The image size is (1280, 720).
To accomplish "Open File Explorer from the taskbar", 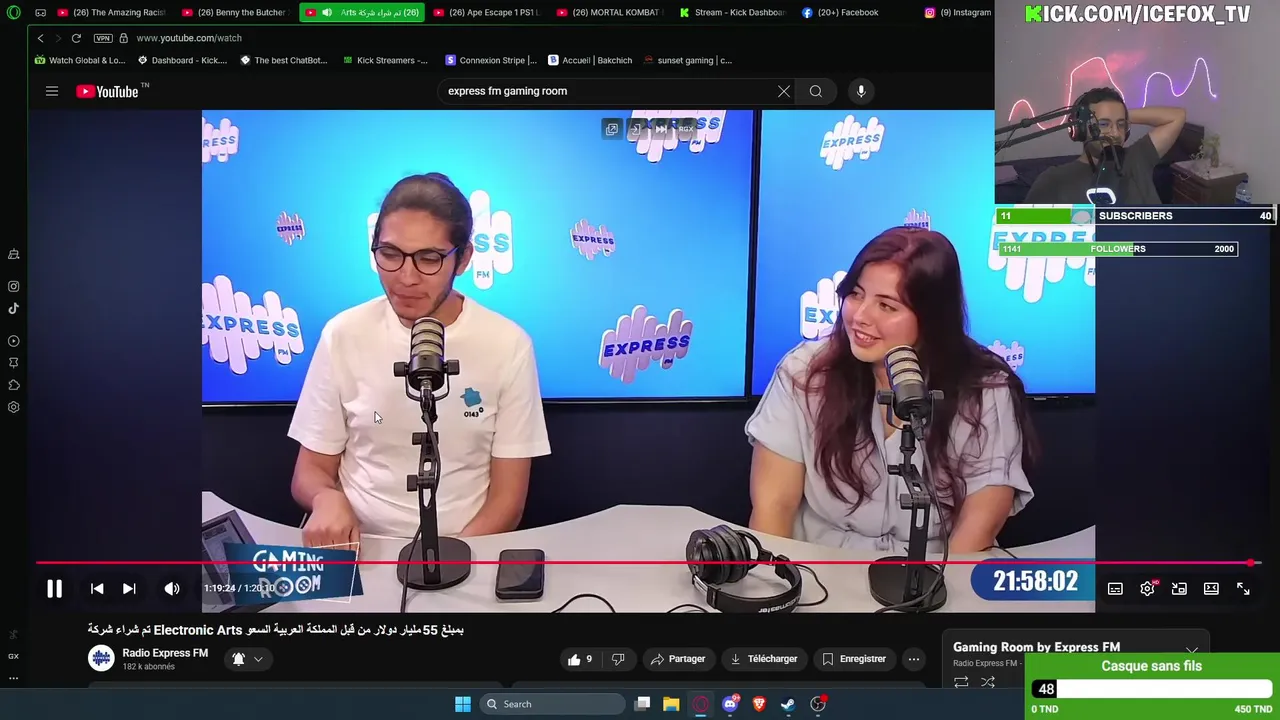I will point(671,704).
